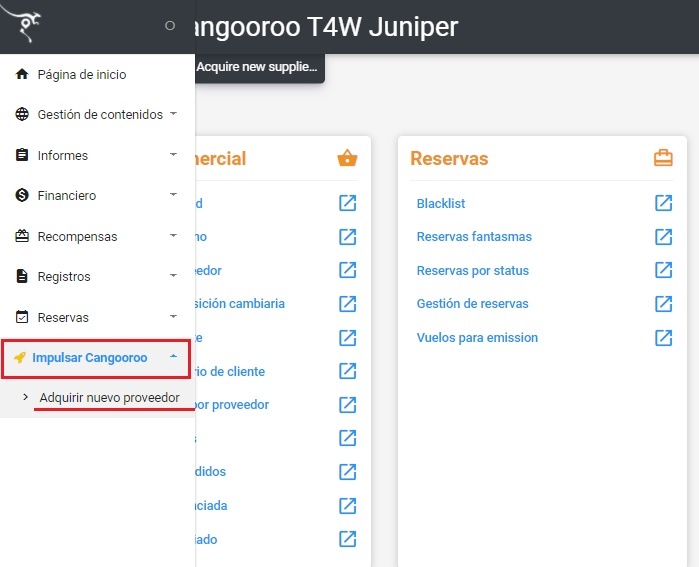This screenshot has width=699, height=567.
Task: Open the Vuelos para emission link
Action: point(477,337)
